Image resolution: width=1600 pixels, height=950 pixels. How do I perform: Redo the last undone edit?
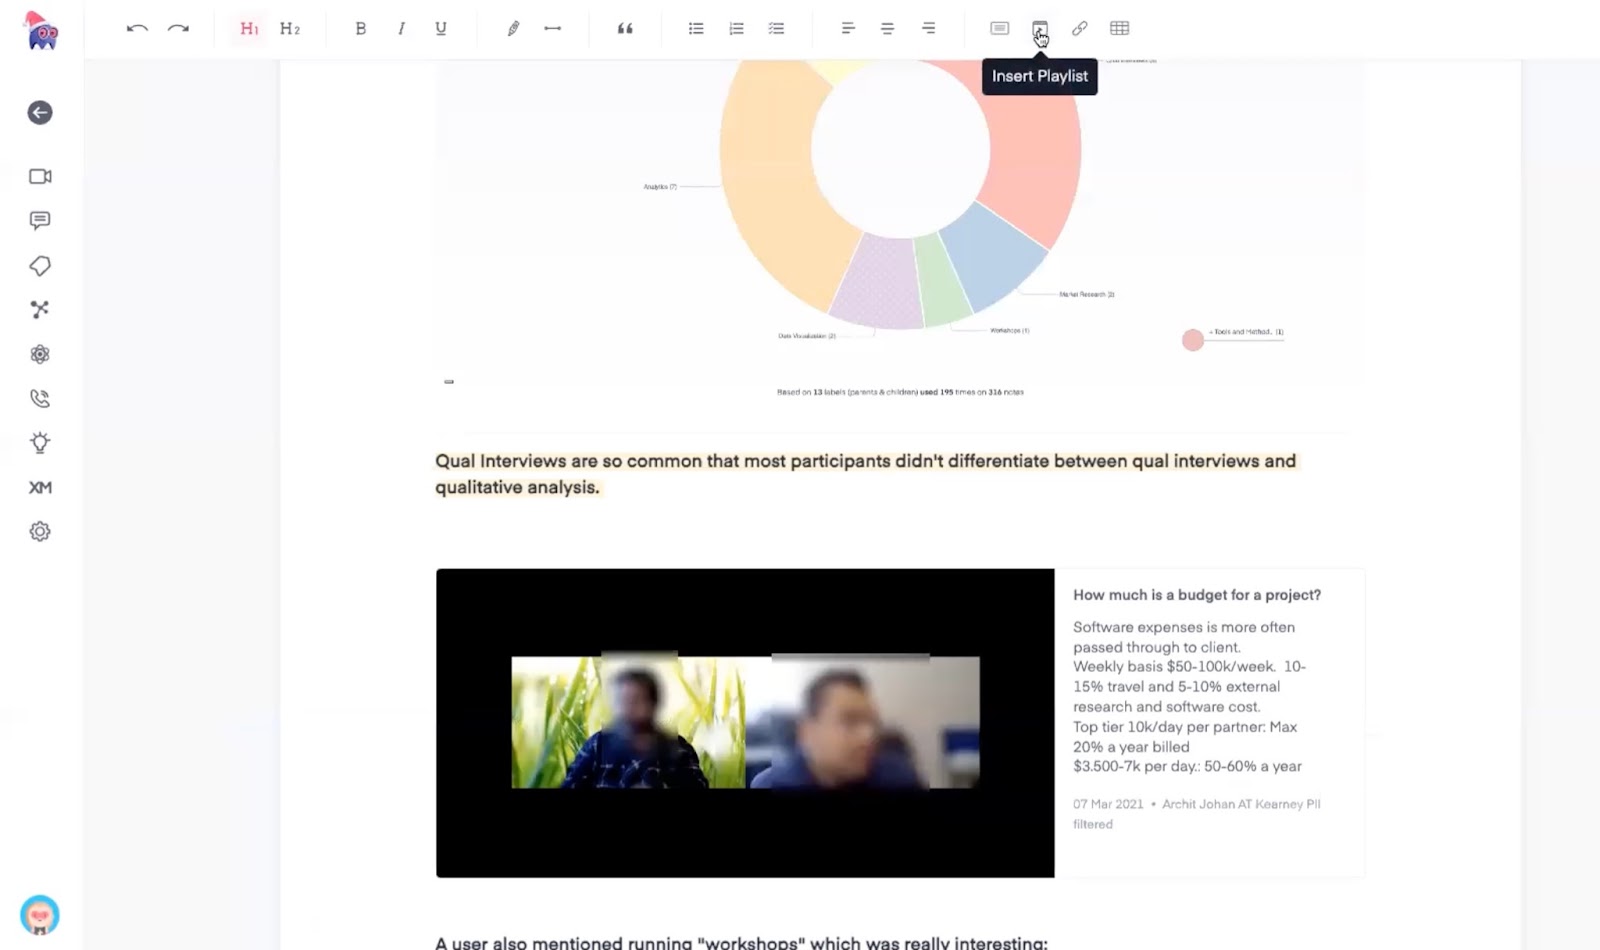click(178, 29)
